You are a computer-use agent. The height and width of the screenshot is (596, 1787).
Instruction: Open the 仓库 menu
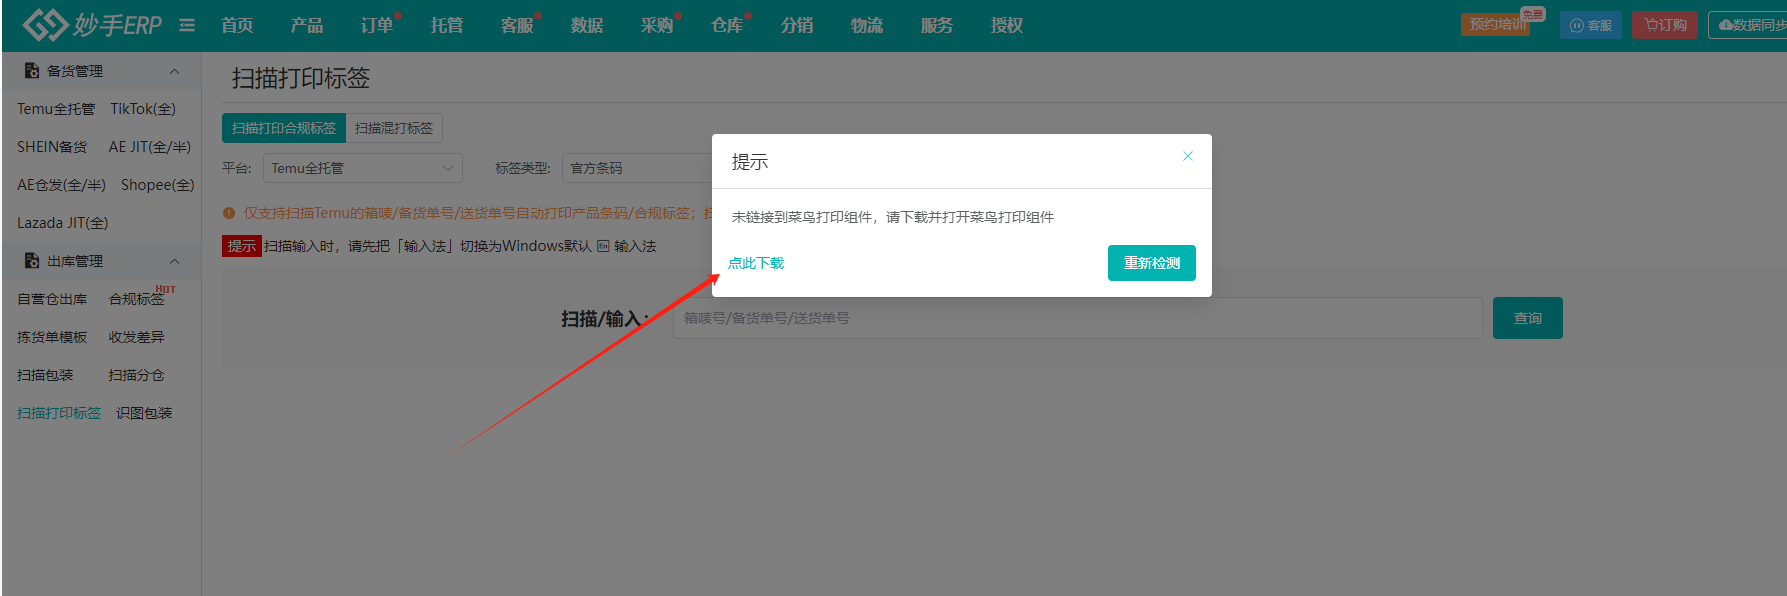tap(727, 25)
